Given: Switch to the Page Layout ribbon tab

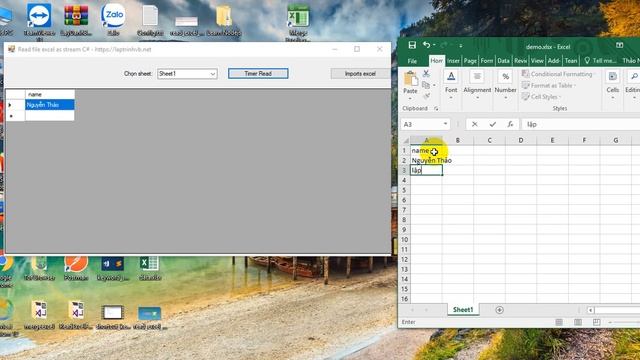Looking at the screenshot, I should point(470,61).
